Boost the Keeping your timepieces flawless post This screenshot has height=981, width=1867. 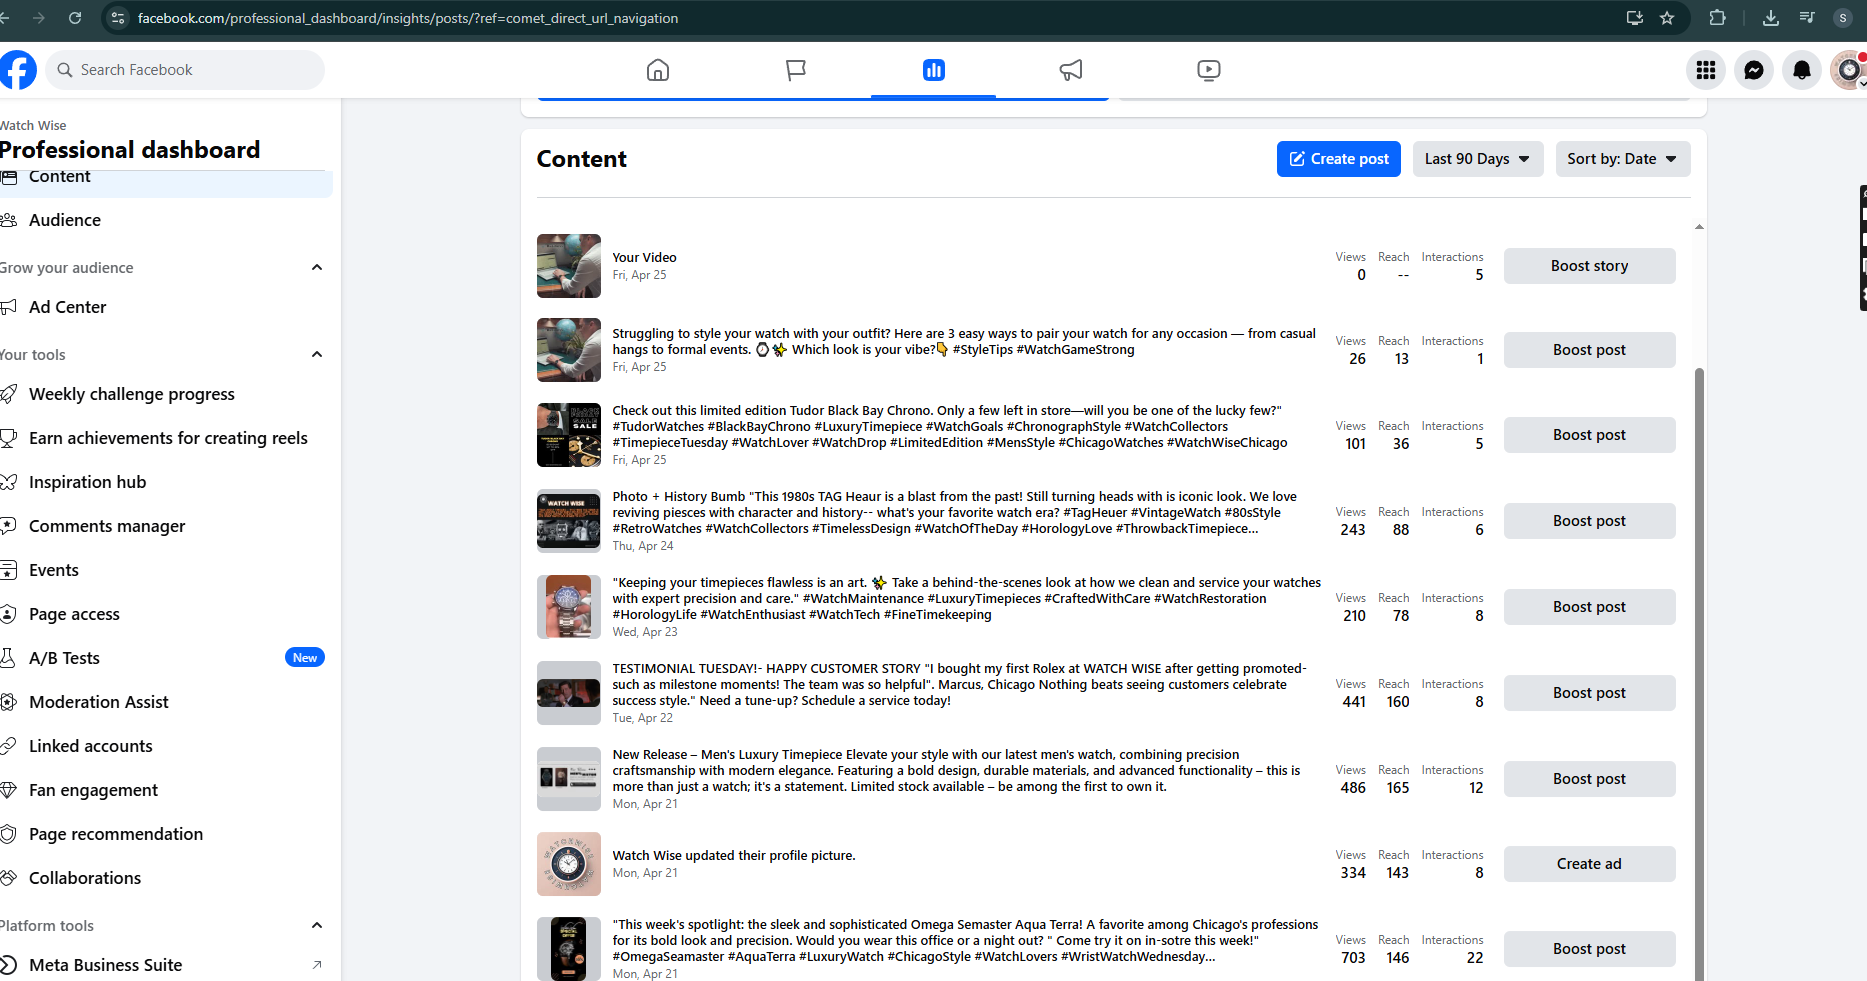point(1590,607)
